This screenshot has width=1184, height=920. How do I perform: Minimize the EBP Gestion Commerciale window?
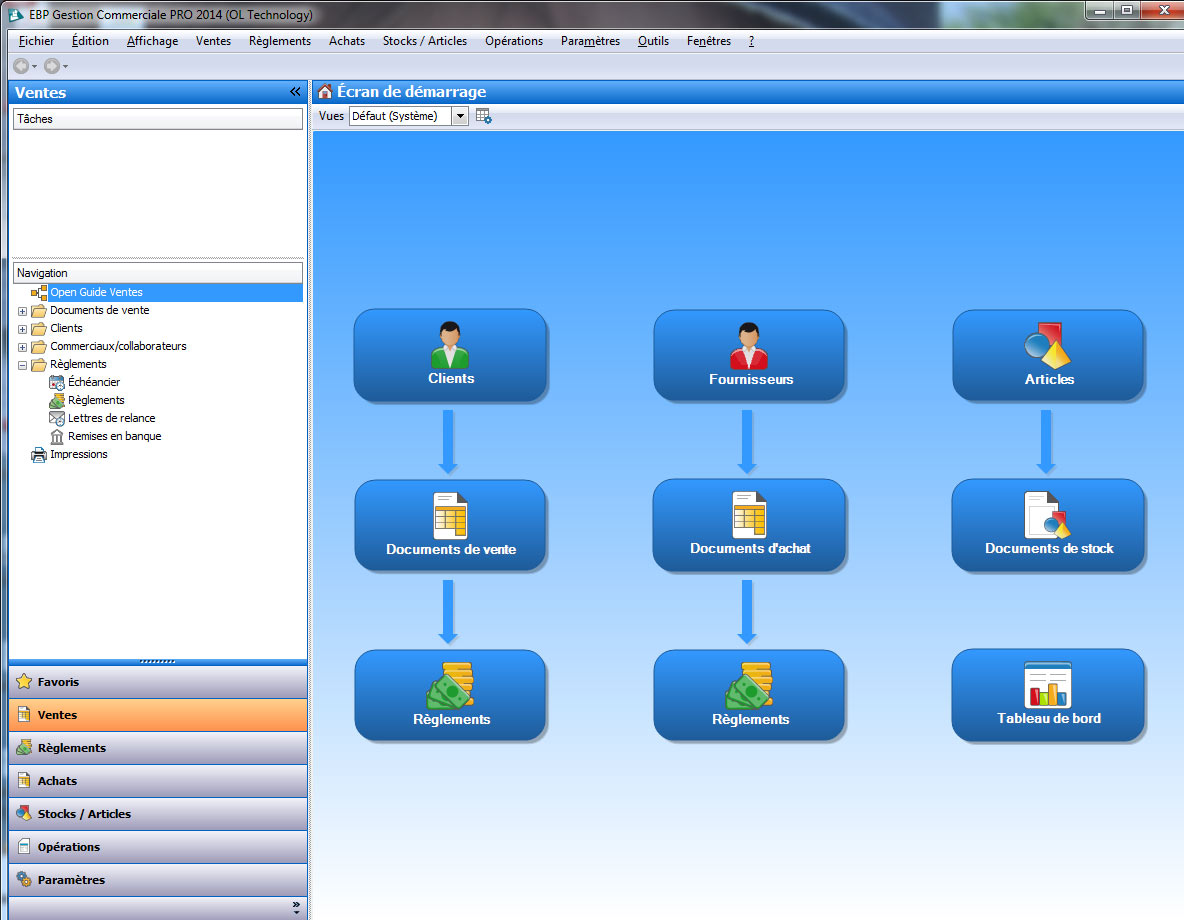pos(1099,11)
